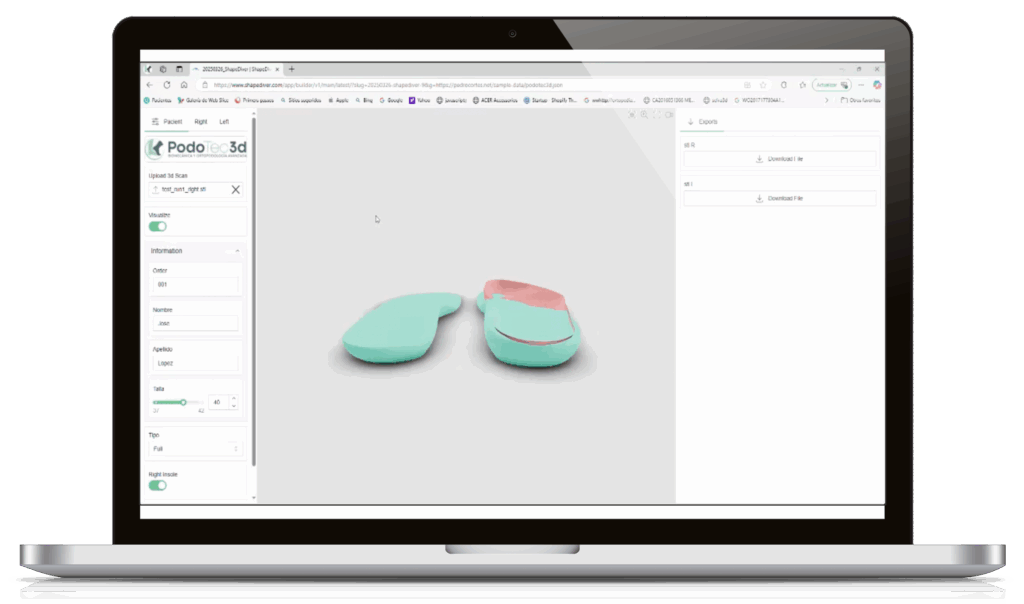
Task: Click the zoom magnifier icon in the 3D viewport
Action: coord(644,115)
